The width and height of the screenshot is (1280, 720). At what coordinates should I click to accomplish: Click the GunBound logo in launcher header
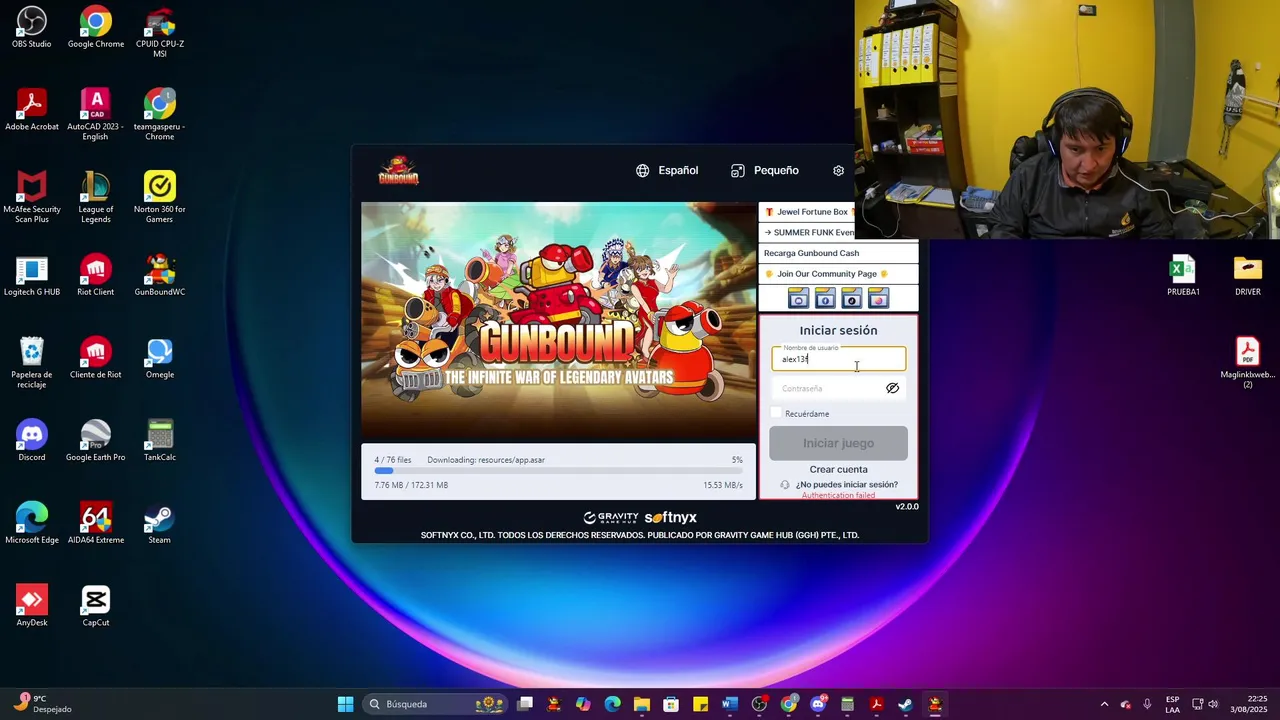pyautogui.click(x=398, y=171)
